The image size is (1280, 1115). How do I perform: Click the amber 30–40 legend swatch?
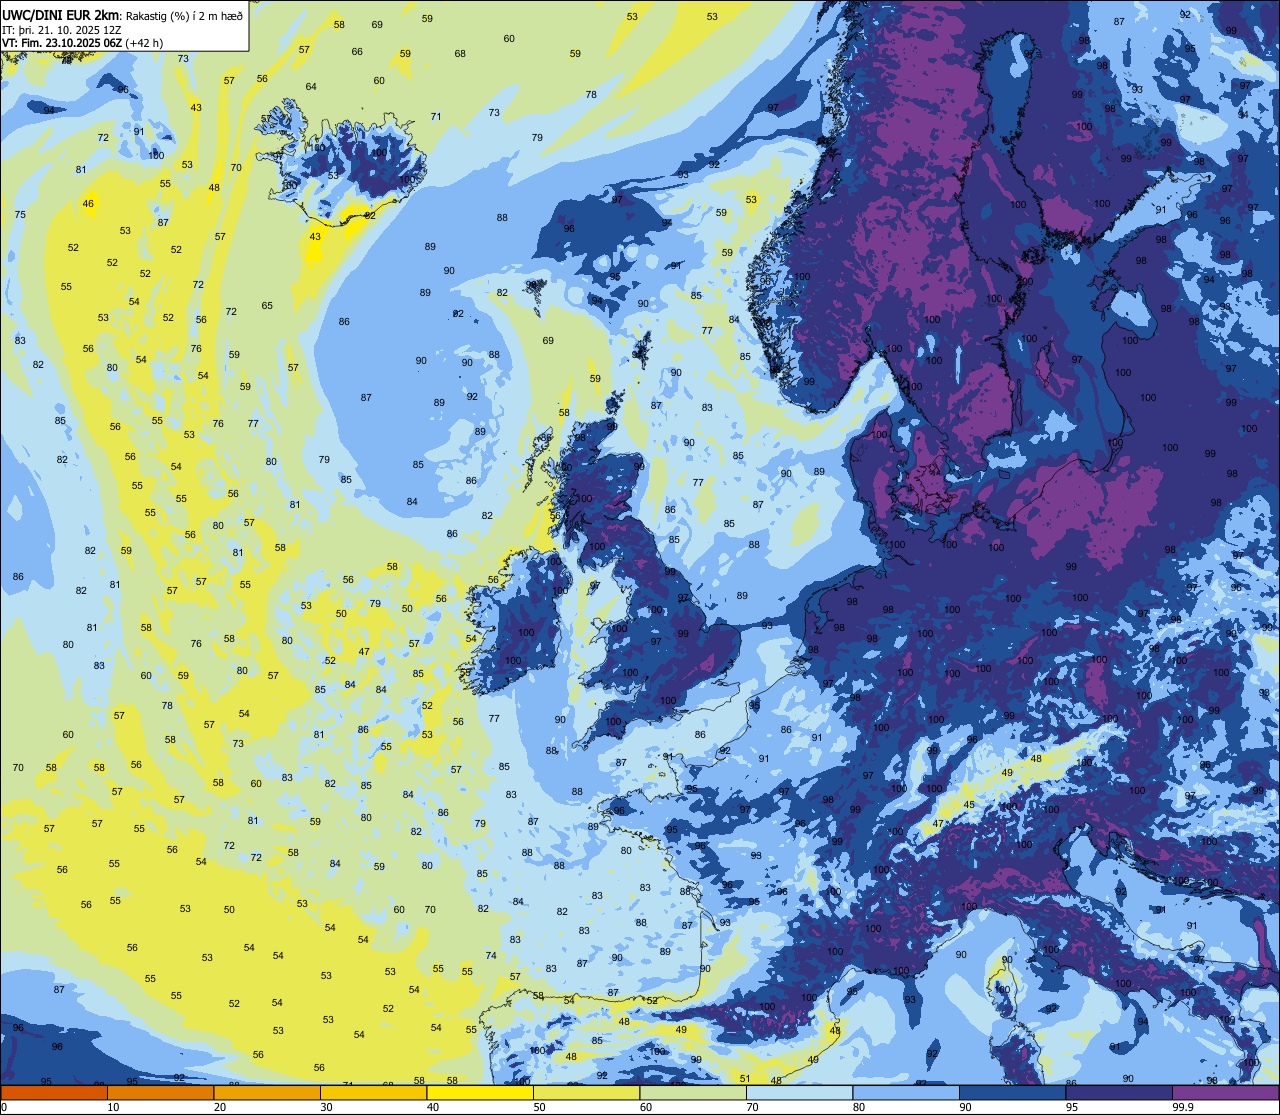click(x=373, y=1092)
